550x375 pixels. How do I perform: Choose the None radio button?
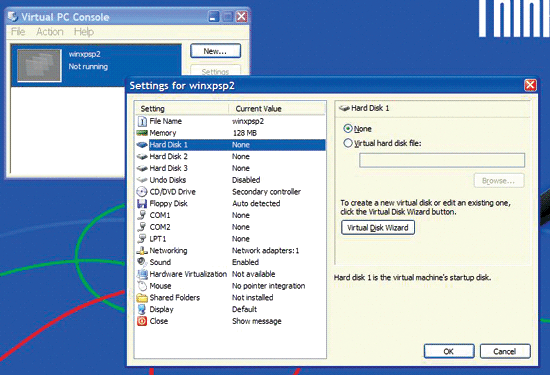point(348,128)
